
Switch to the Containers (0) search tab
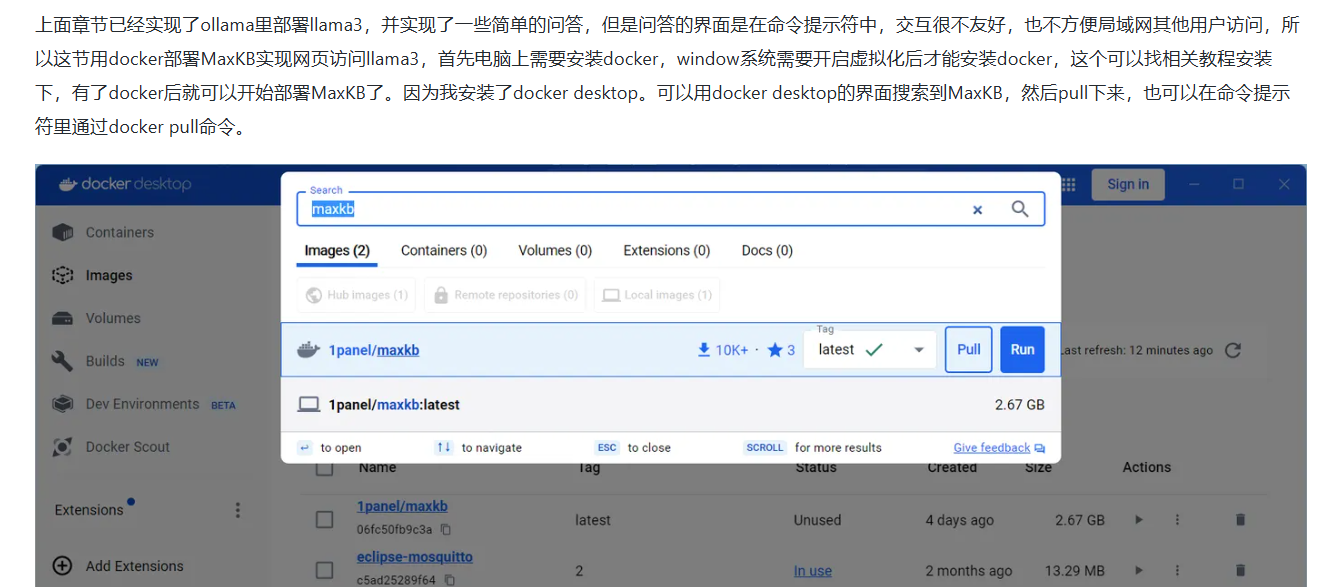pyautogui.click(x=444, y=251)
